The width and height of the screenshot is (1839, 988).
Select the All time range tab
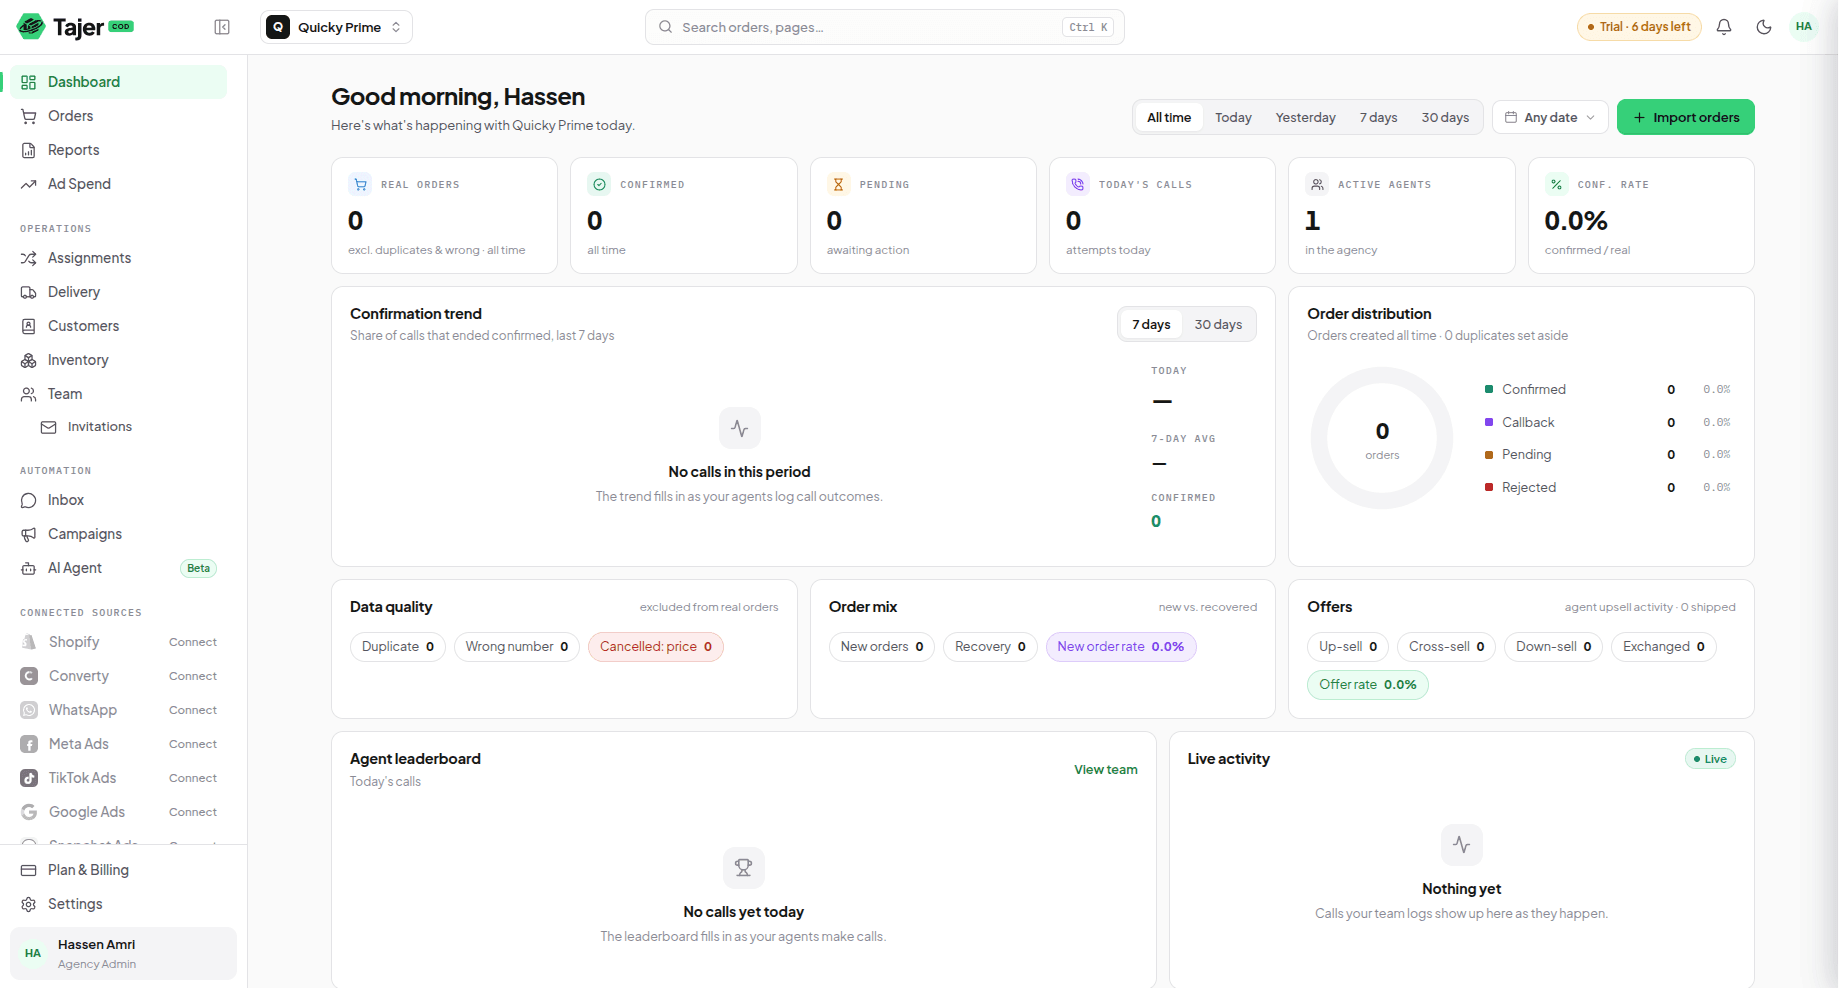click(x=1169, y=117)
